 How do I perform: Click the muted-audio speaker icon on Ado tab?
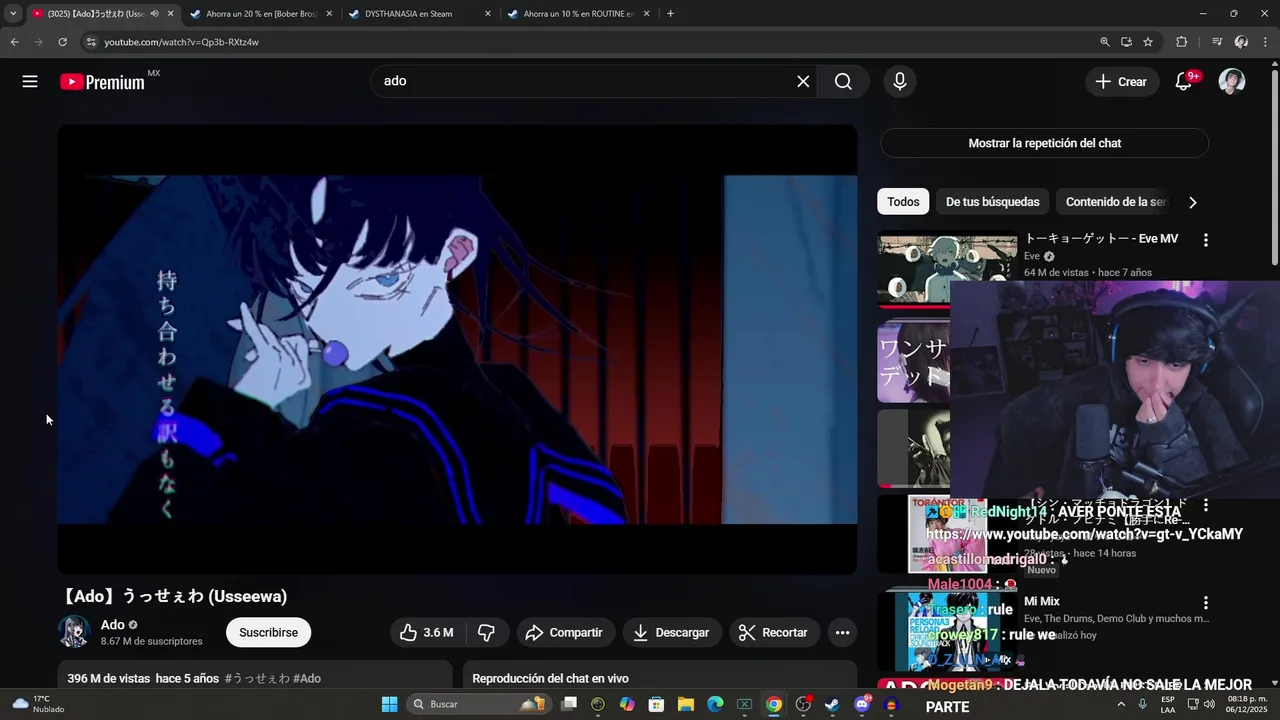[154, 14]
